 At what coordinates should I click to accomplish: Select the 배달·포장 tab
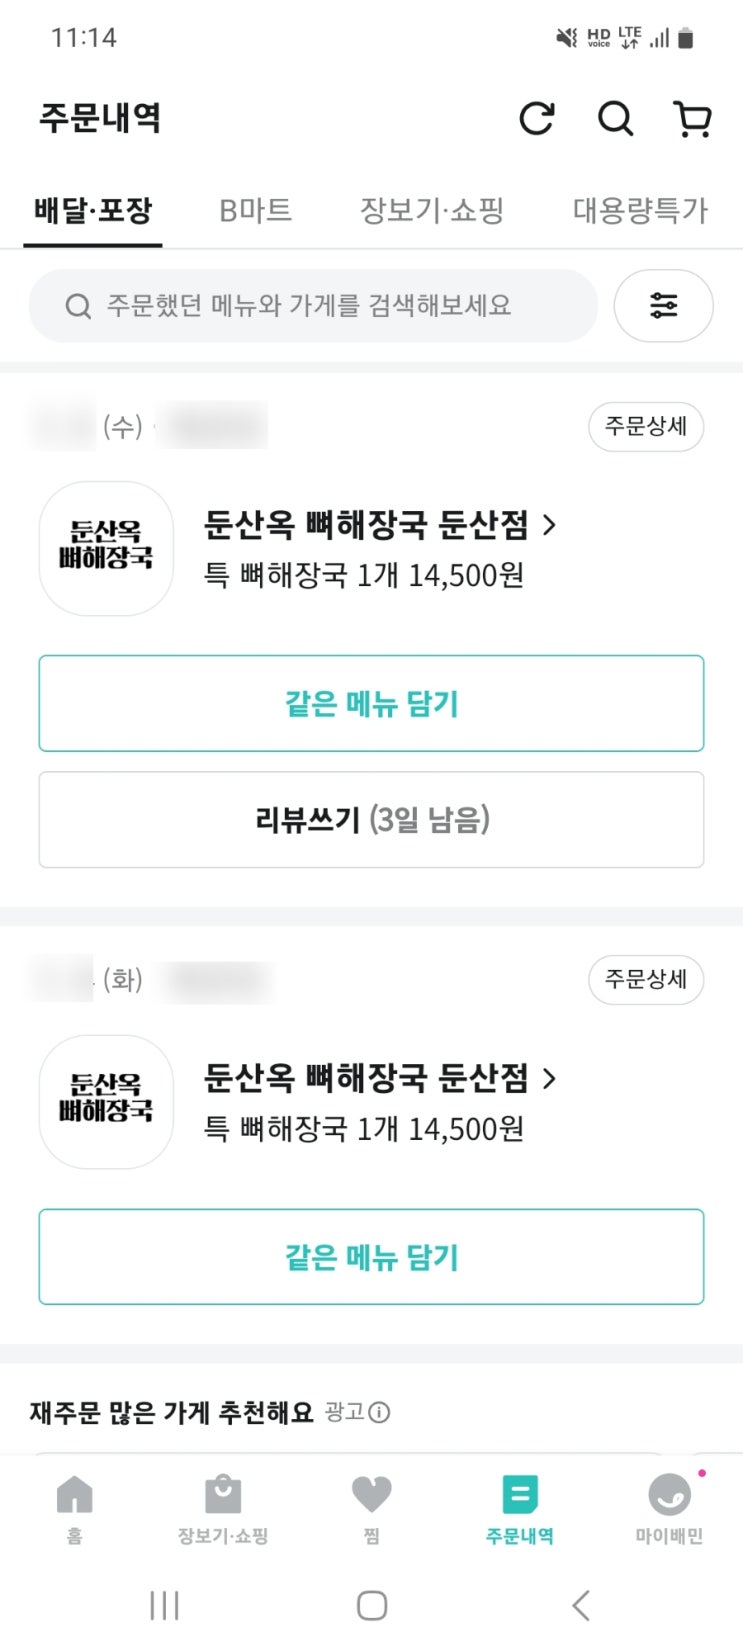[x=93, y=210]
